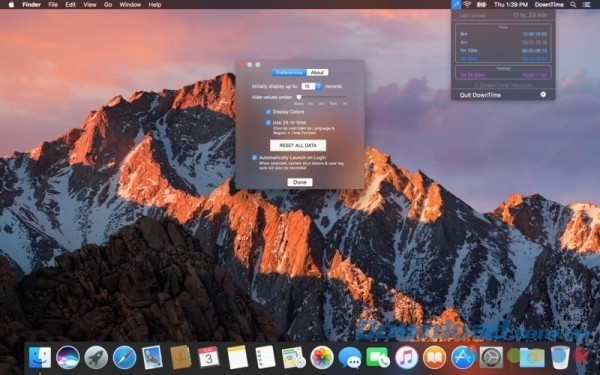The image size is (600, 375).
Task: Click the Hide values under slider knob
Action: click(299, 97)
